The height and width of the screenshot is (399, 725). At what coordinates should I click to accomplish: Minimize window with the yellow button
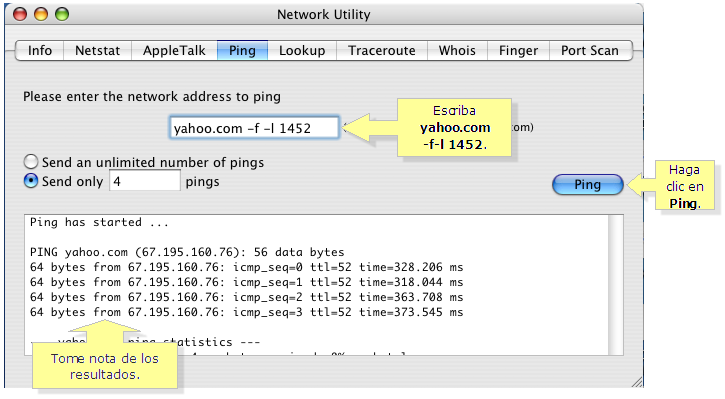pyautogui.click(x=41, y=14)
